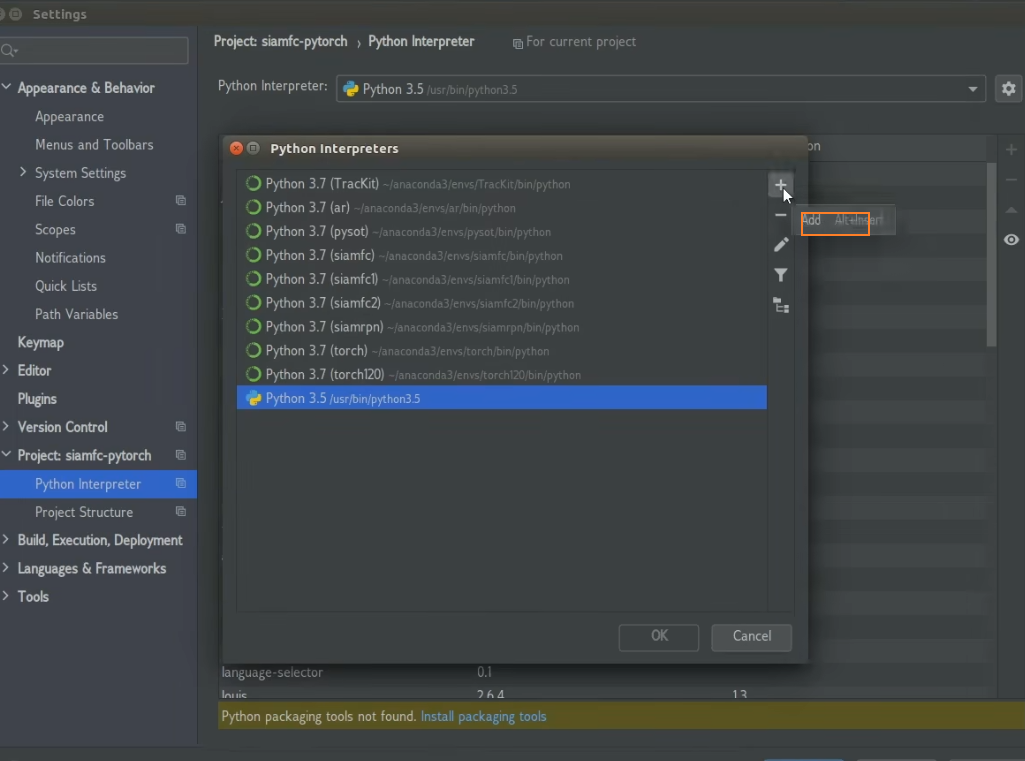Click the Python logo icon of Python 3.5 row

pyautogui.click(x=253, y=398)
